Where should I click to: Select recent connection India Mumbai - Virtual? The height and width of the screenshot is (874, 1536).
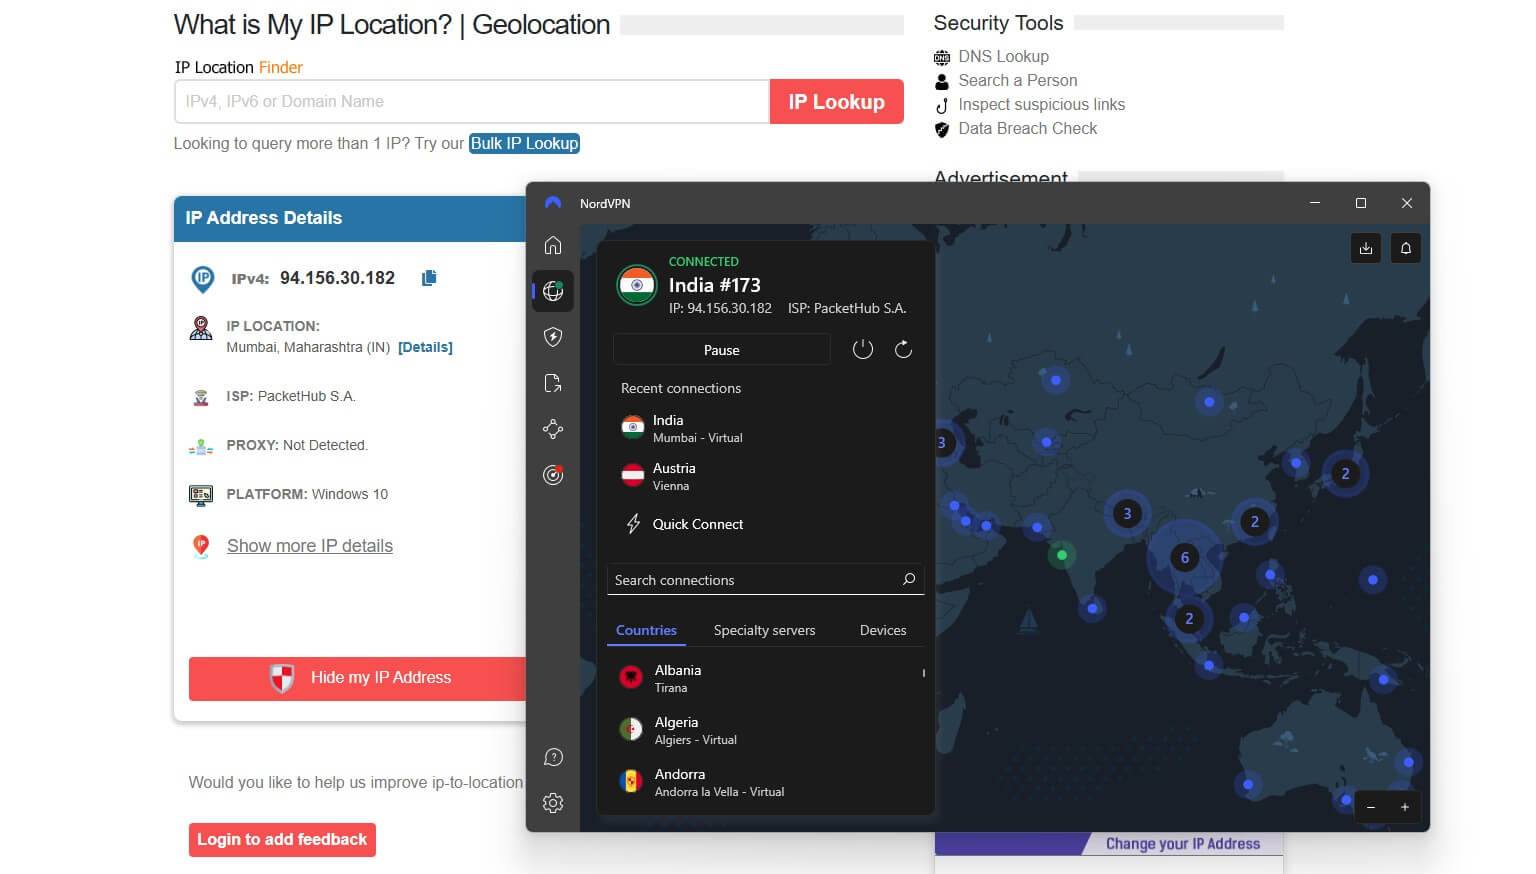(766, 428)
